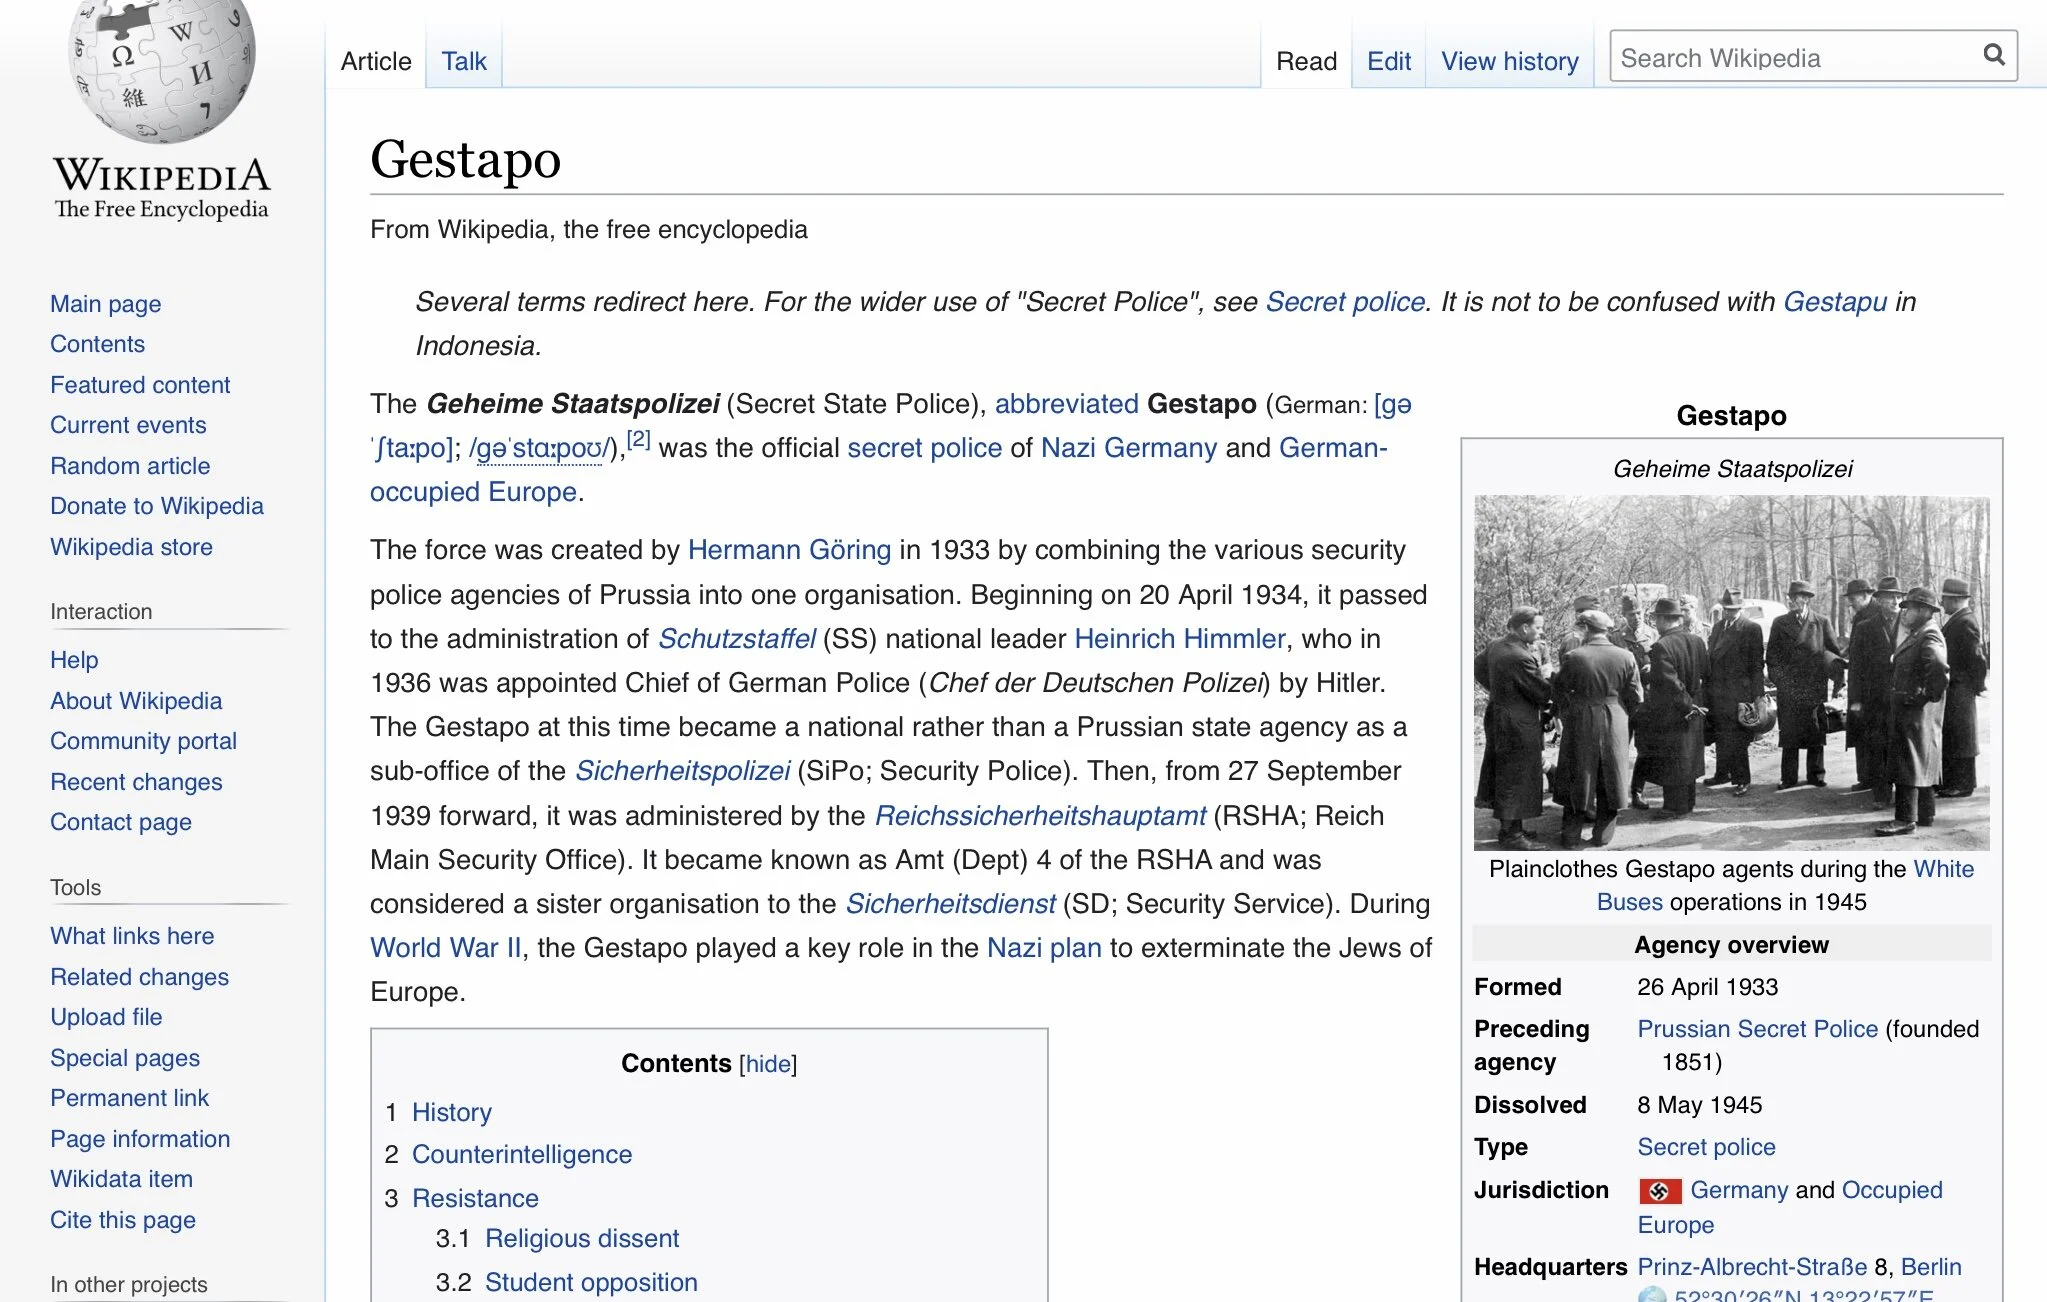
Task: Hide the Contents table
Action: (x=768, y=1064)
